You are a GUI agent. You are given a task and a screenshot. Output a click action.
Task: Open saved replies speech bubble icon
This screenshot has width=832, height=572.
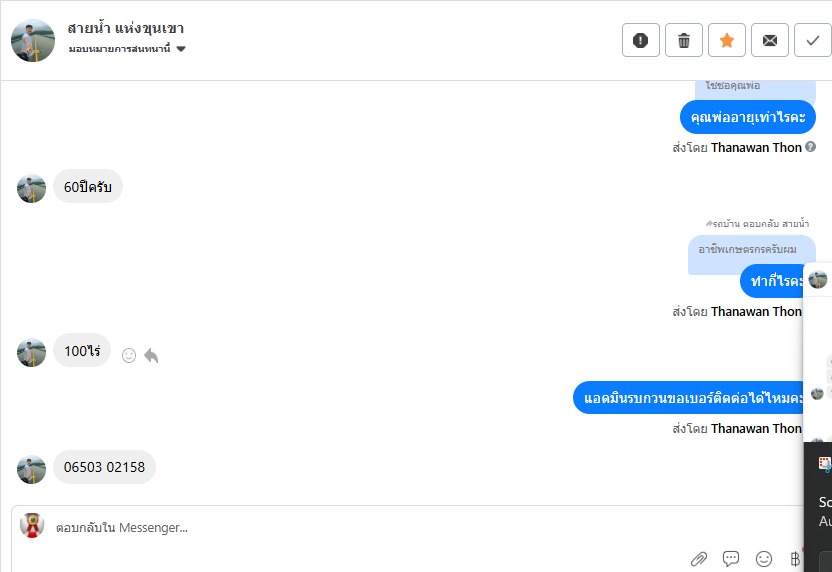tap(731, 558)
